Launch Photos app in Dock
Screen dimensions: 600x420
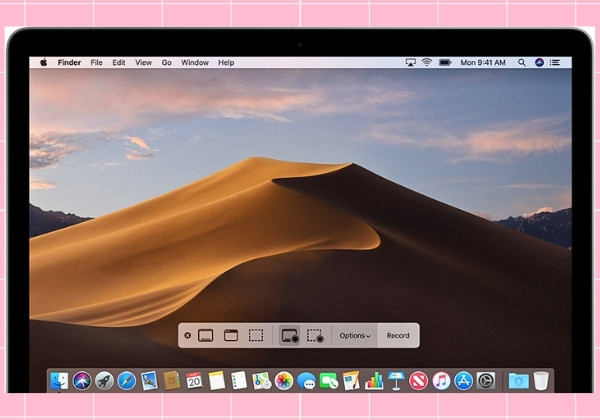click(284, 381)
